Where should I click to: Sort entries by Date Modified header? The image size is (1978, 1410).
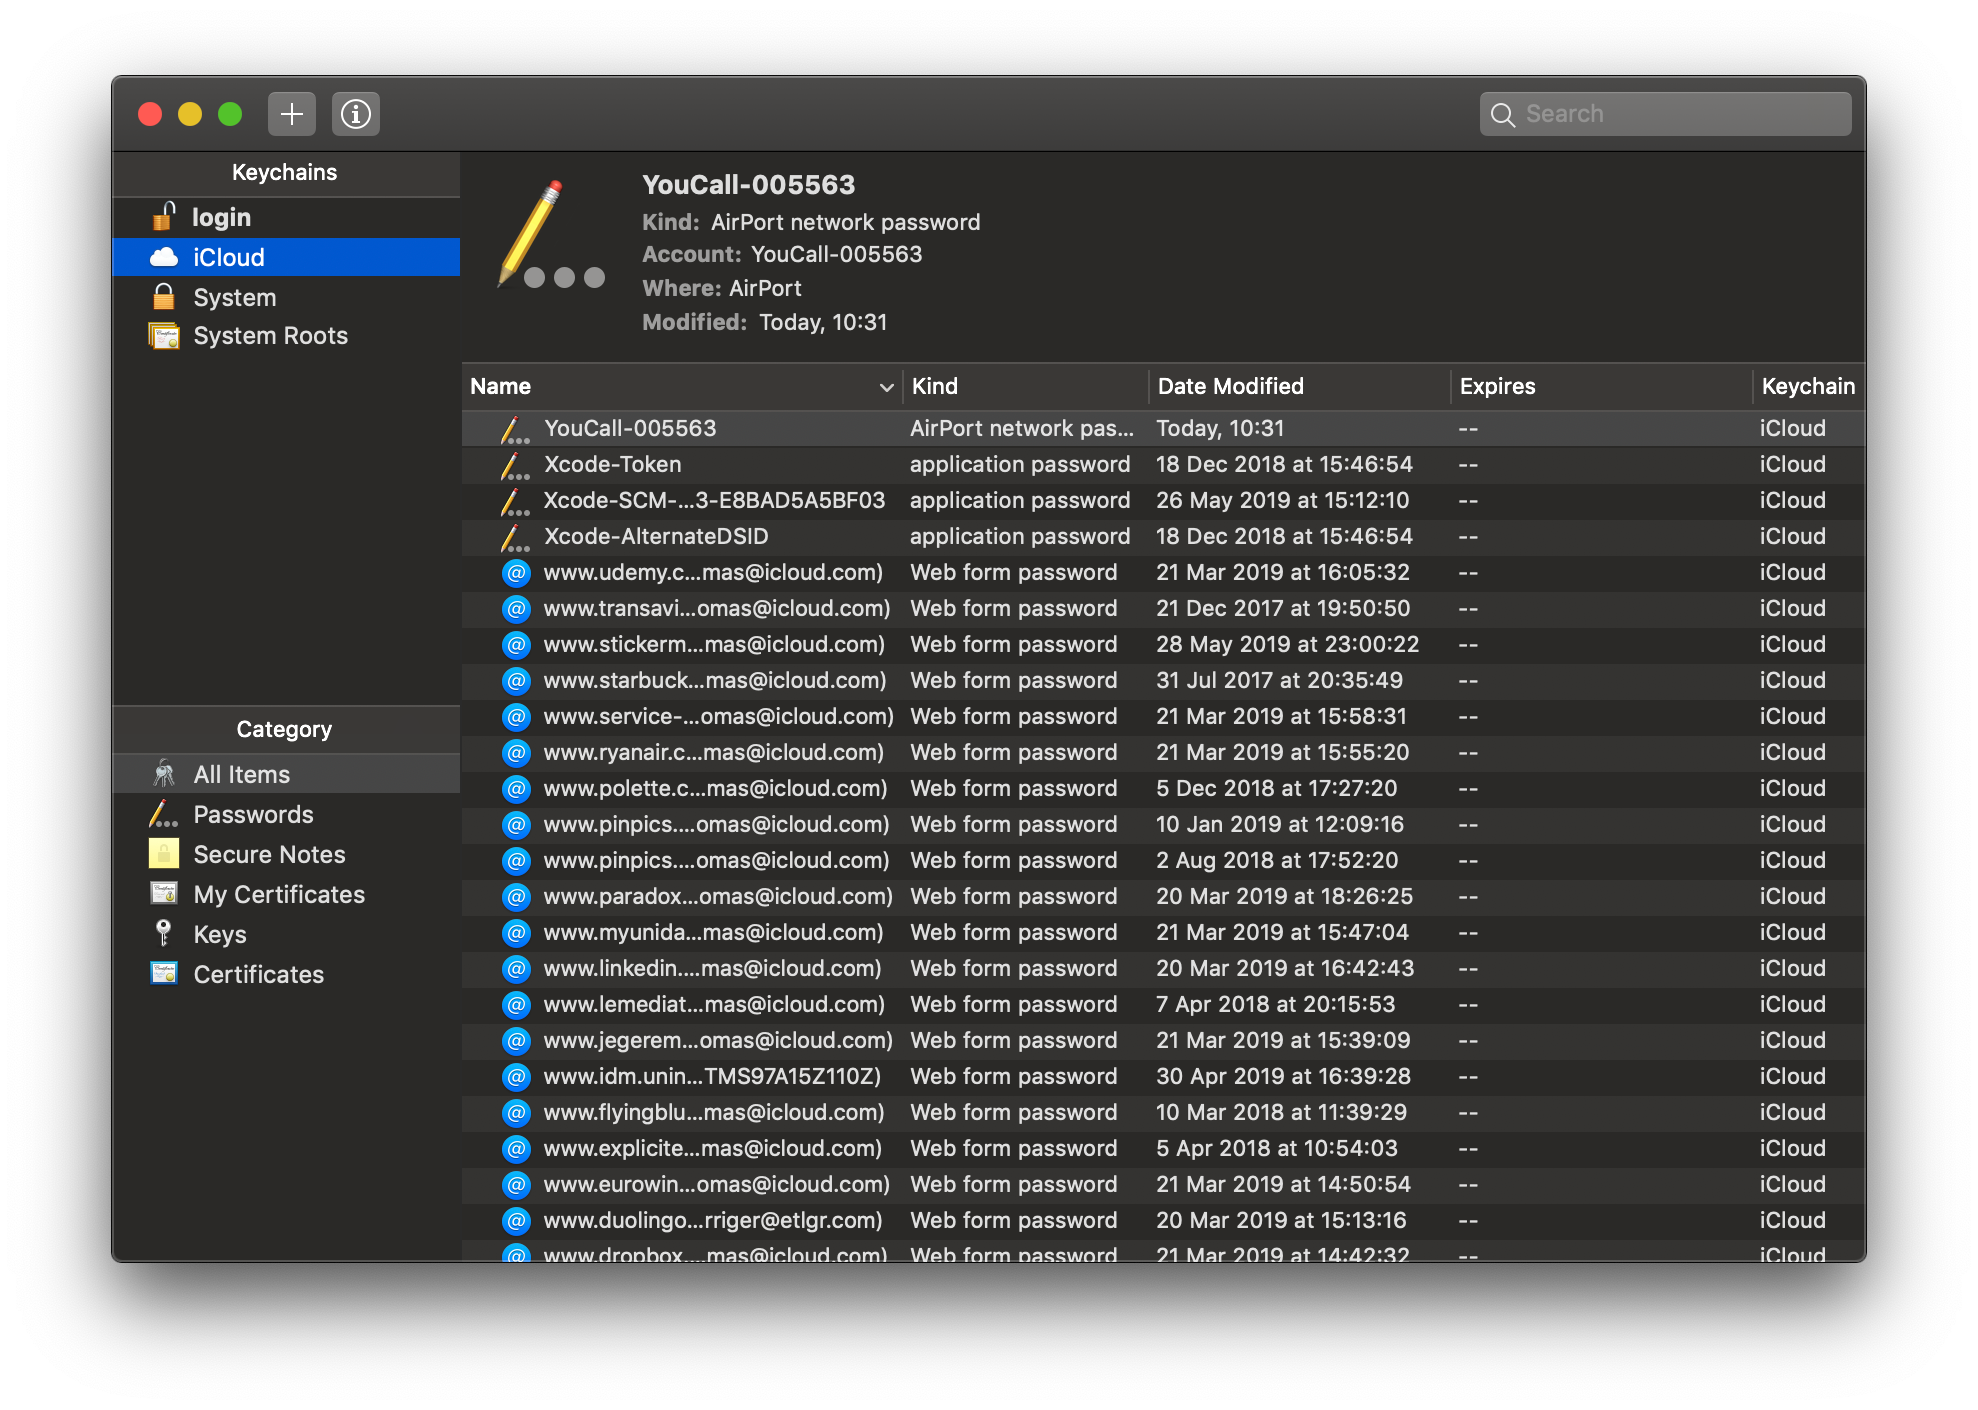pyautogui.click(x=1229, y=386)
